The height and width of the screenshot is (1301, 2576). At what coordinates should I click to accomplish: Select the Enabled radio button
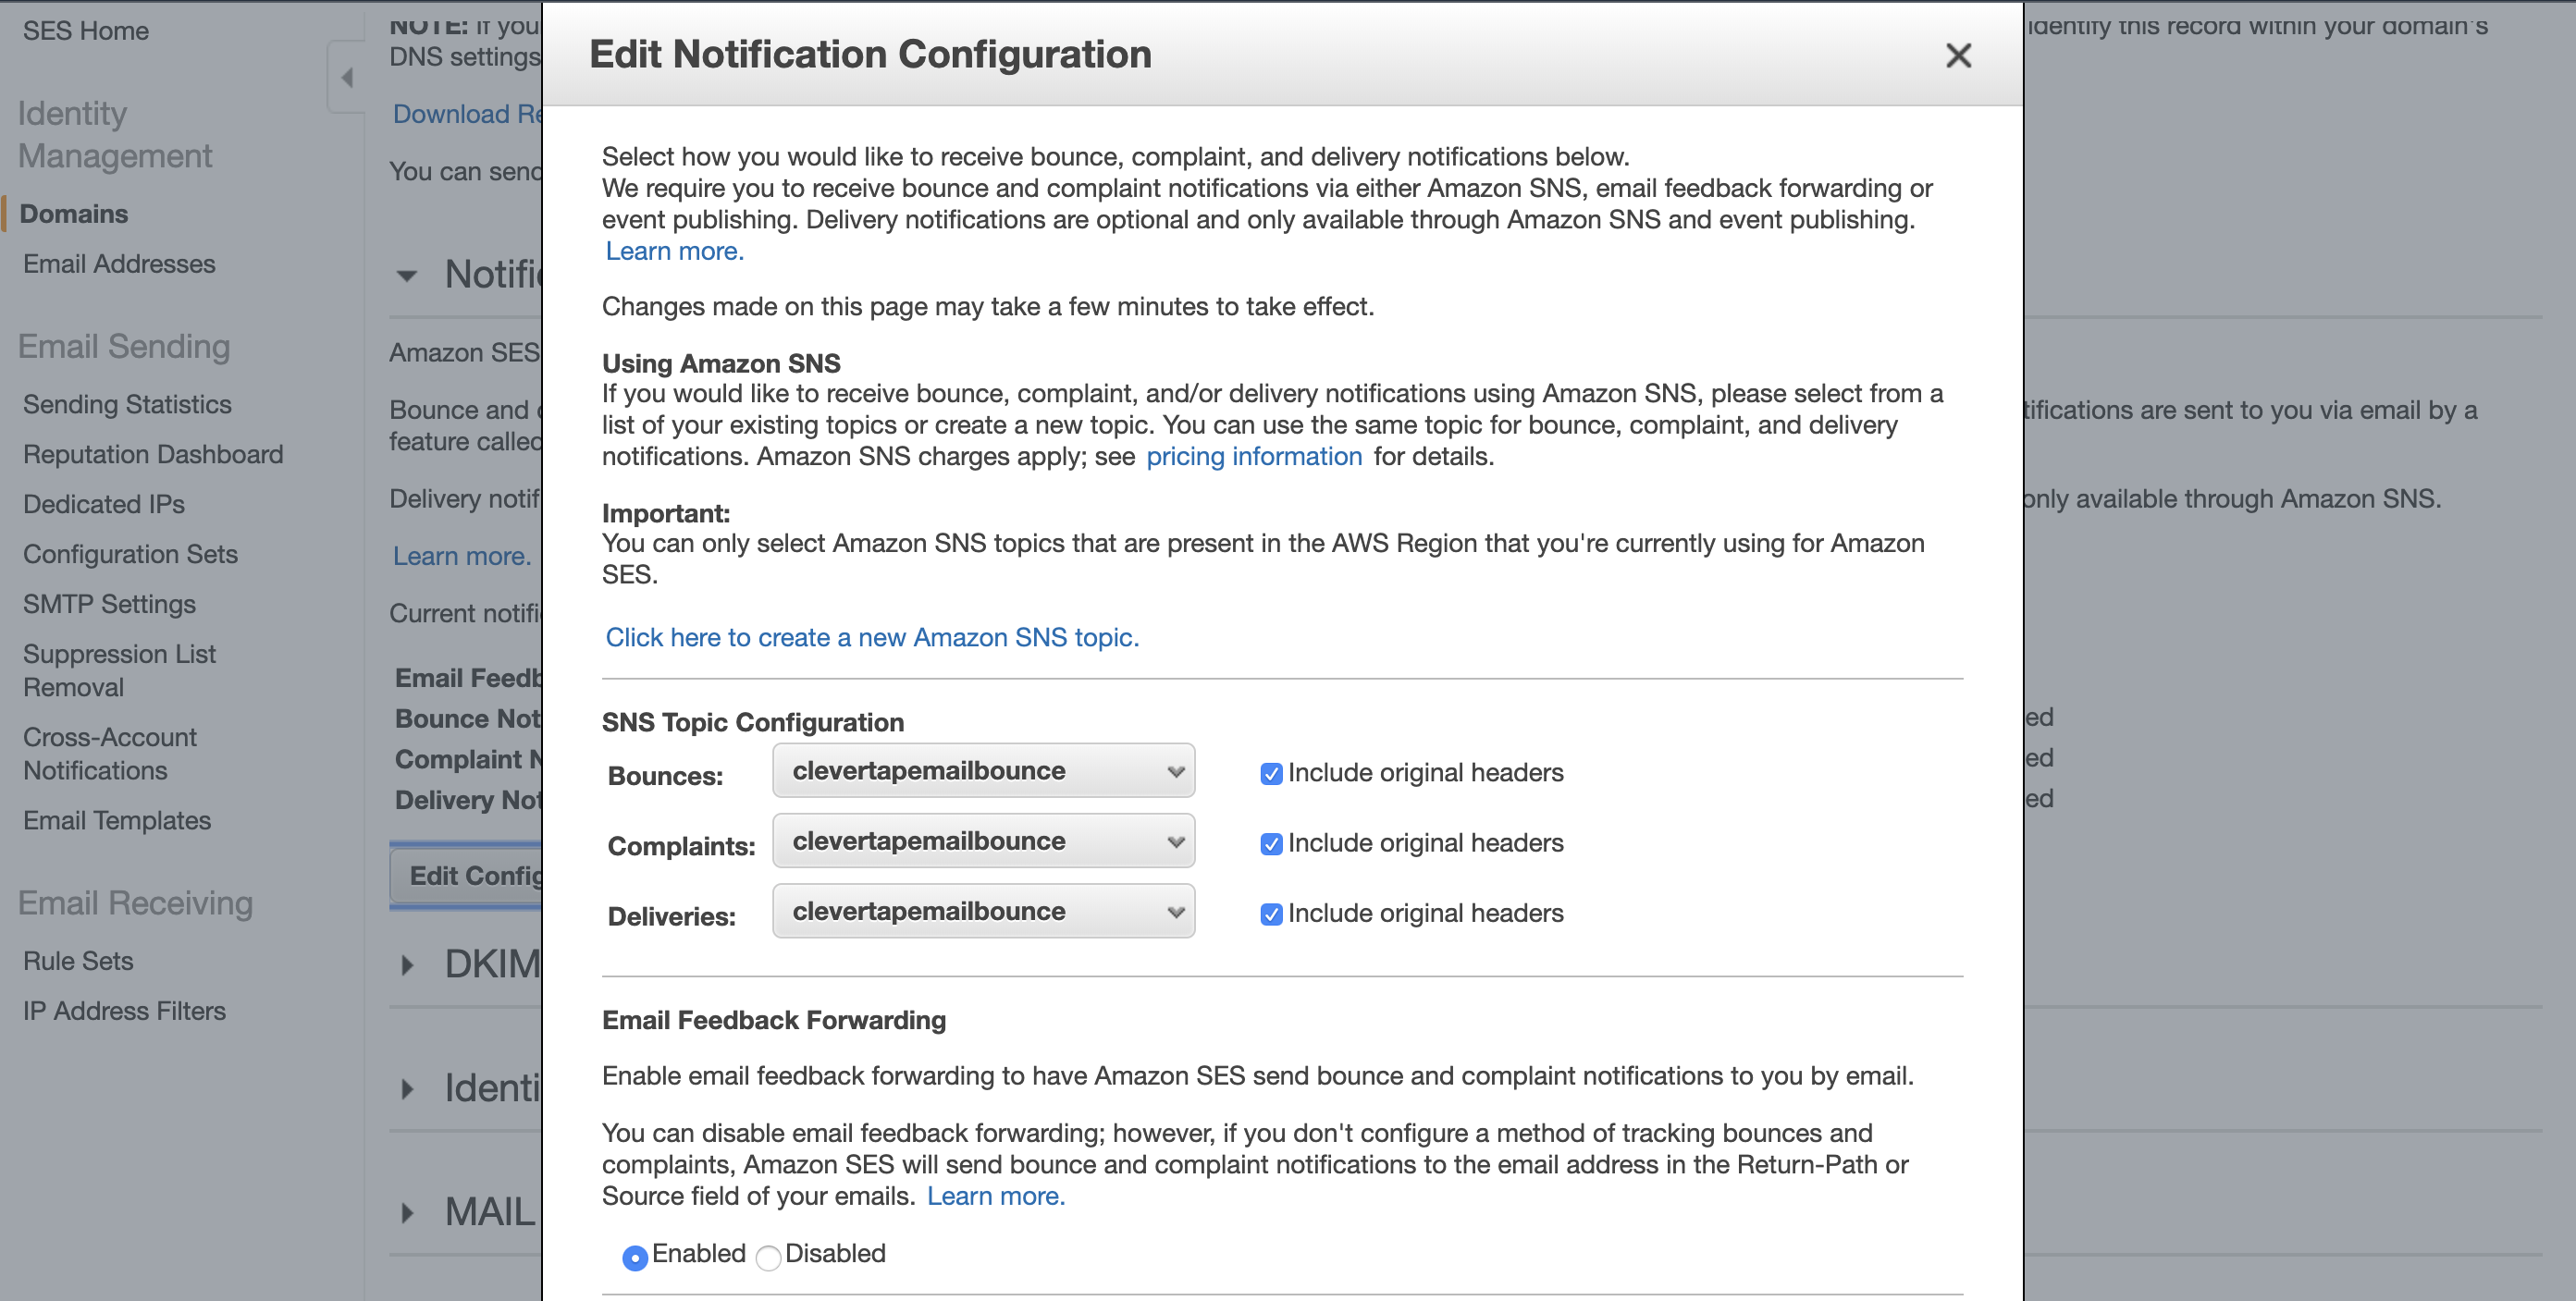pos(634,1257)
